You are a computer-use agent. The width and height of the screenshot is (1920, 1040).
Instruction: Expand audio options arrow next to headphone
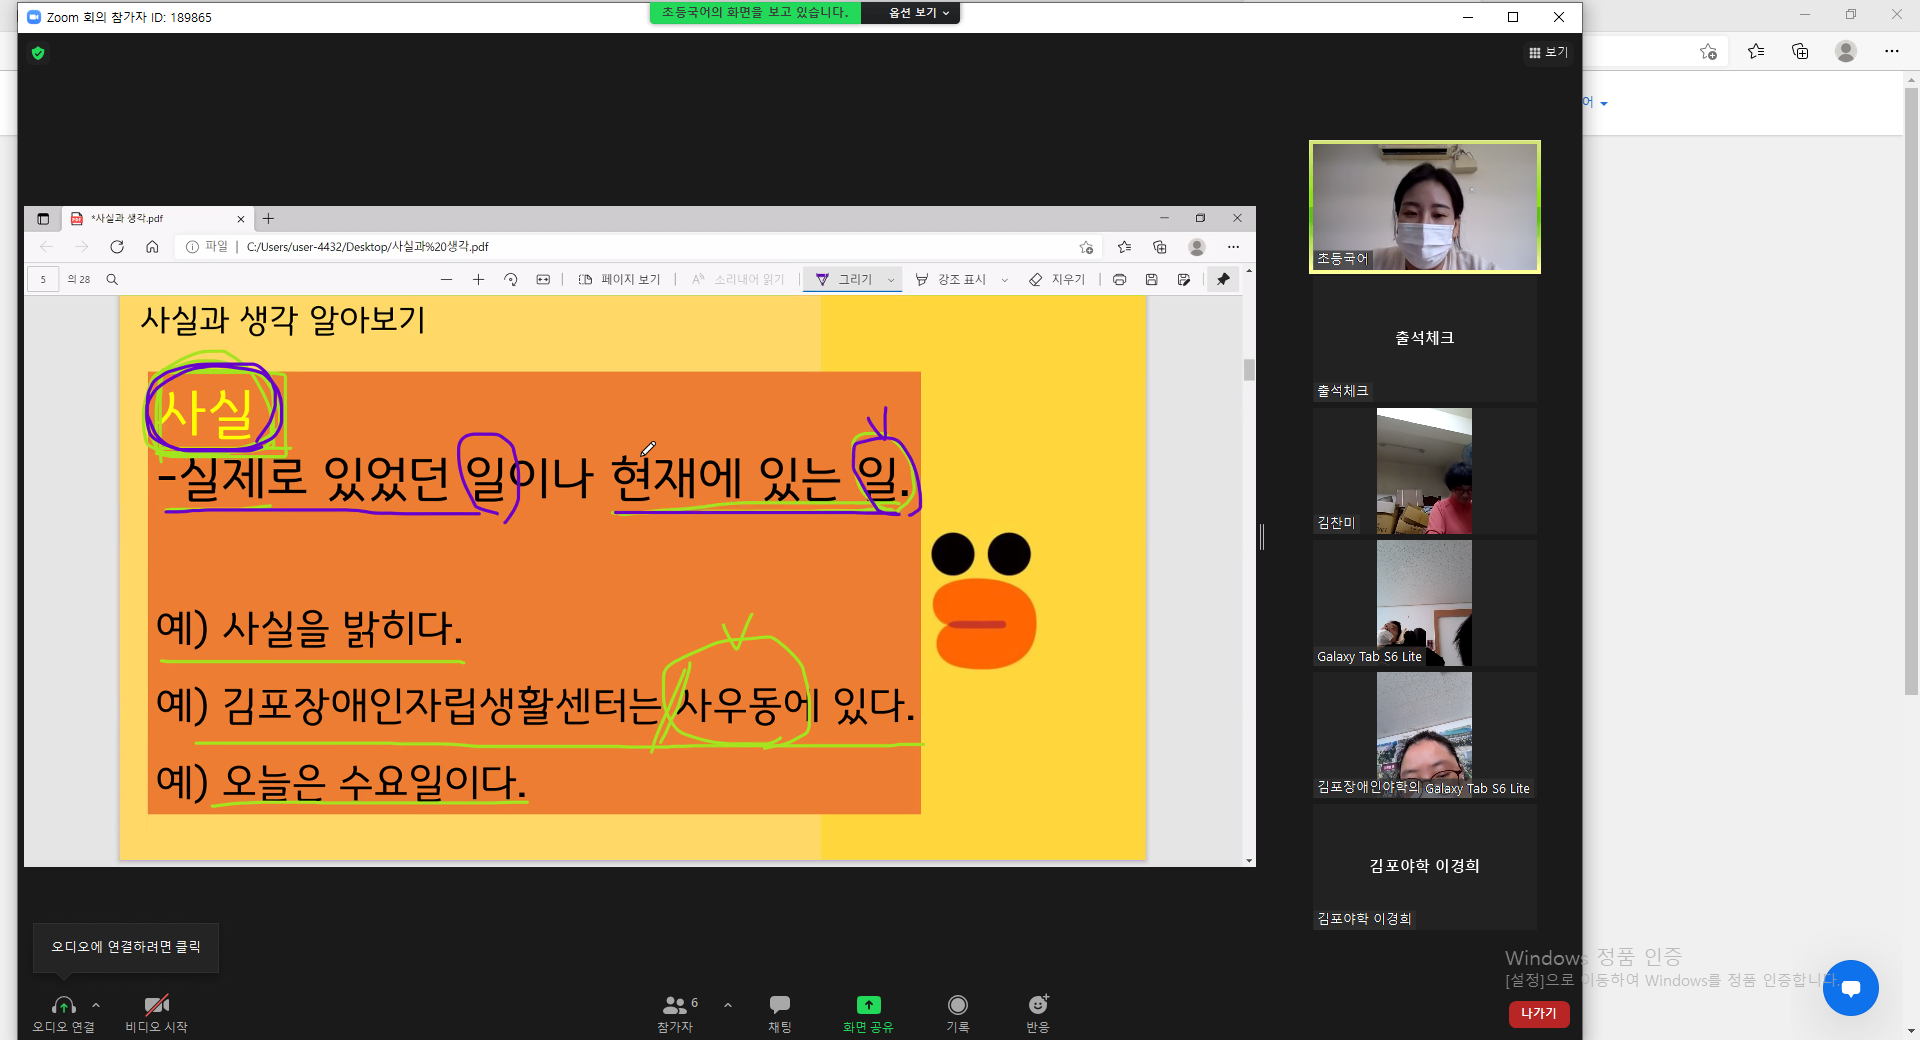(x=96, y=1005)
